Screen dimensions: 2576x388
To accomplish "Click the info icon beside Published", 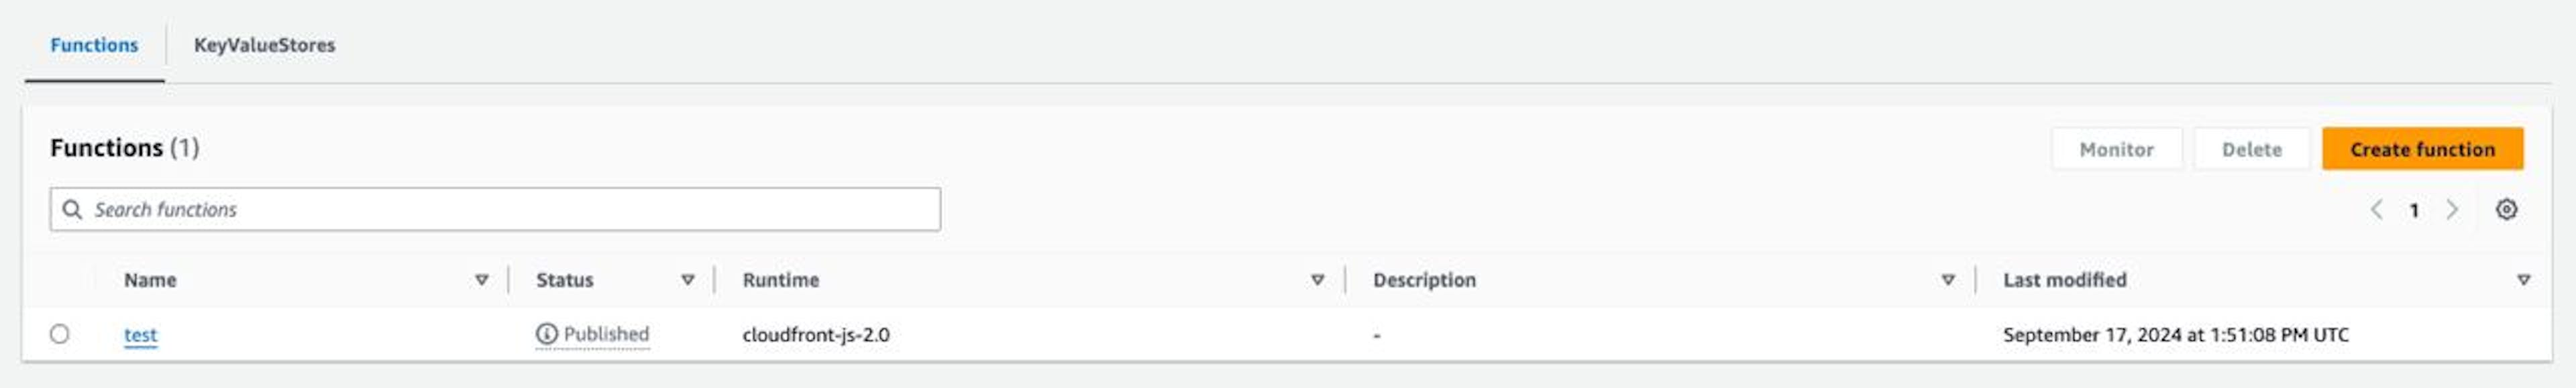I will (546, 334).
